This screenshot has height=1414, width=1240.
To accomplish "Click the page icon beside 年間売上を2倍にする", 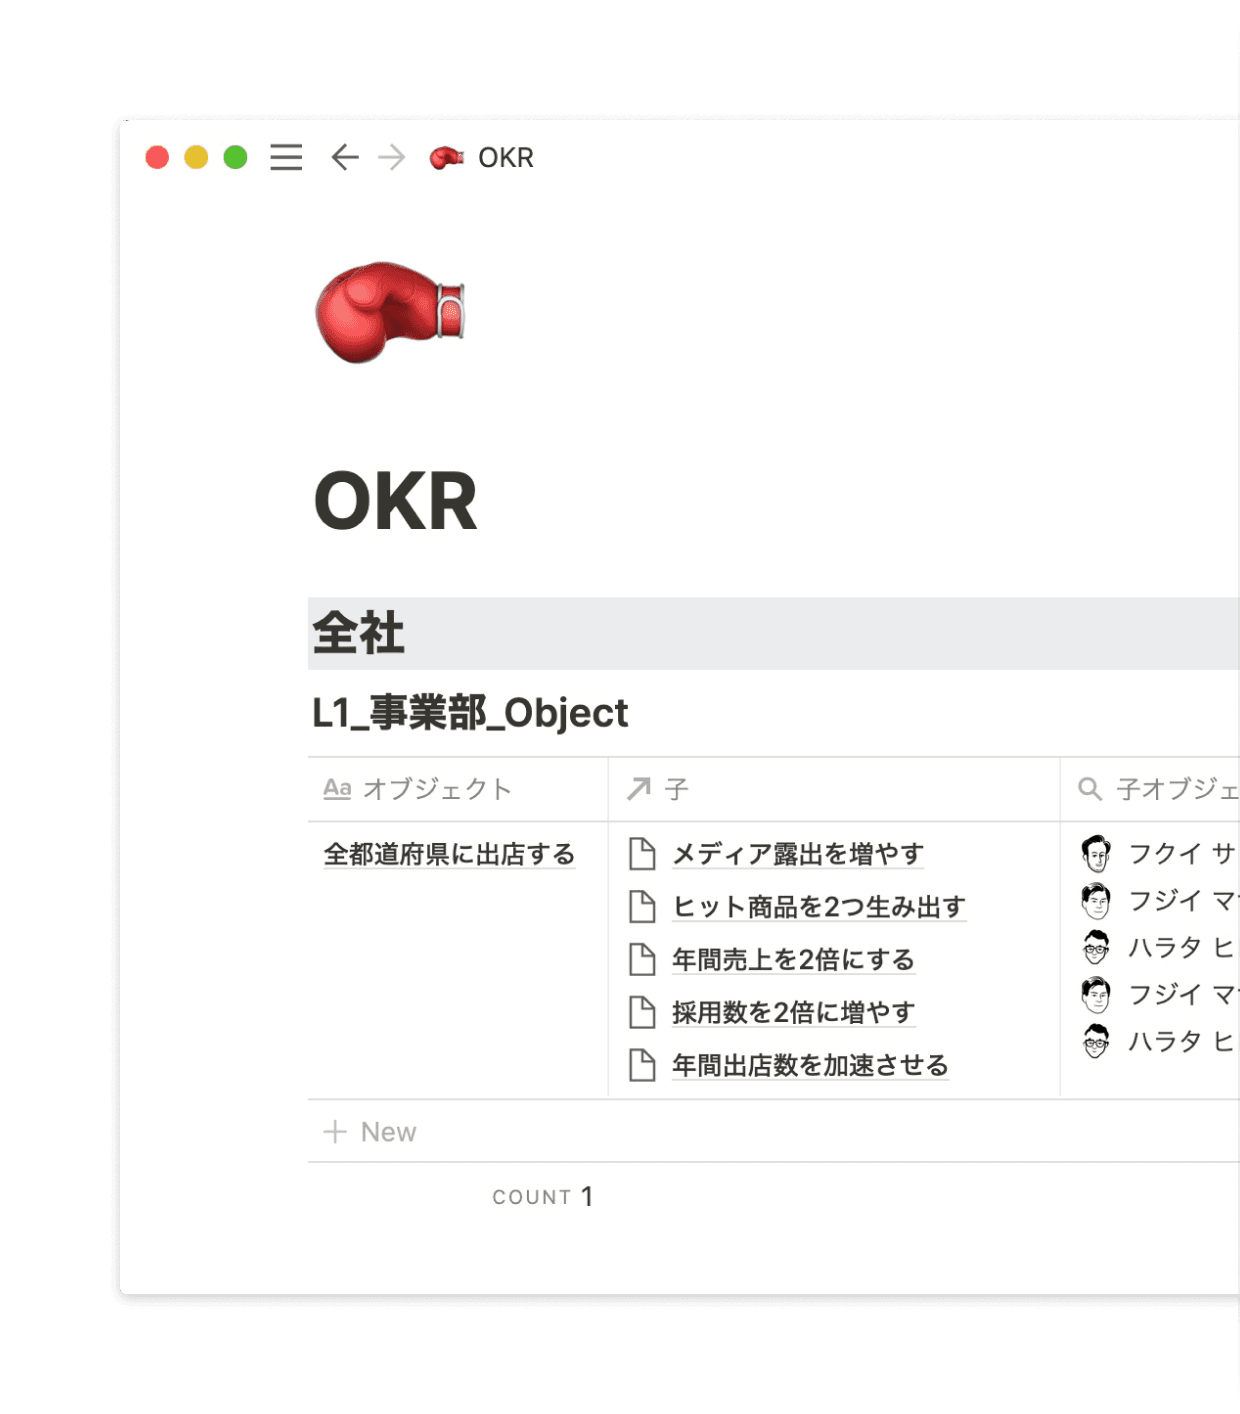I will point(642,960).
